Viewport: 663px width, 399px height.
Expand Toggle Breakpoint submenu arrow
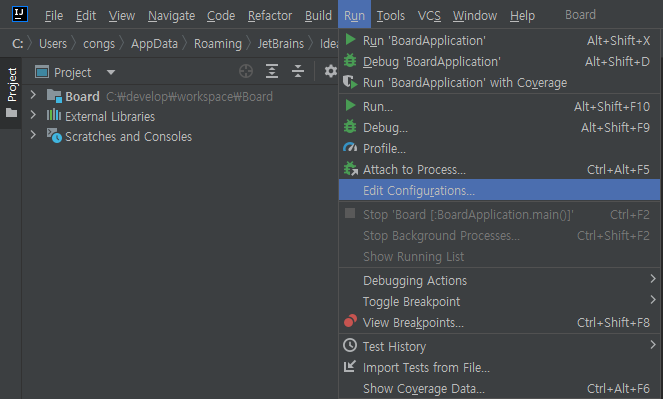tap(653, 300)
